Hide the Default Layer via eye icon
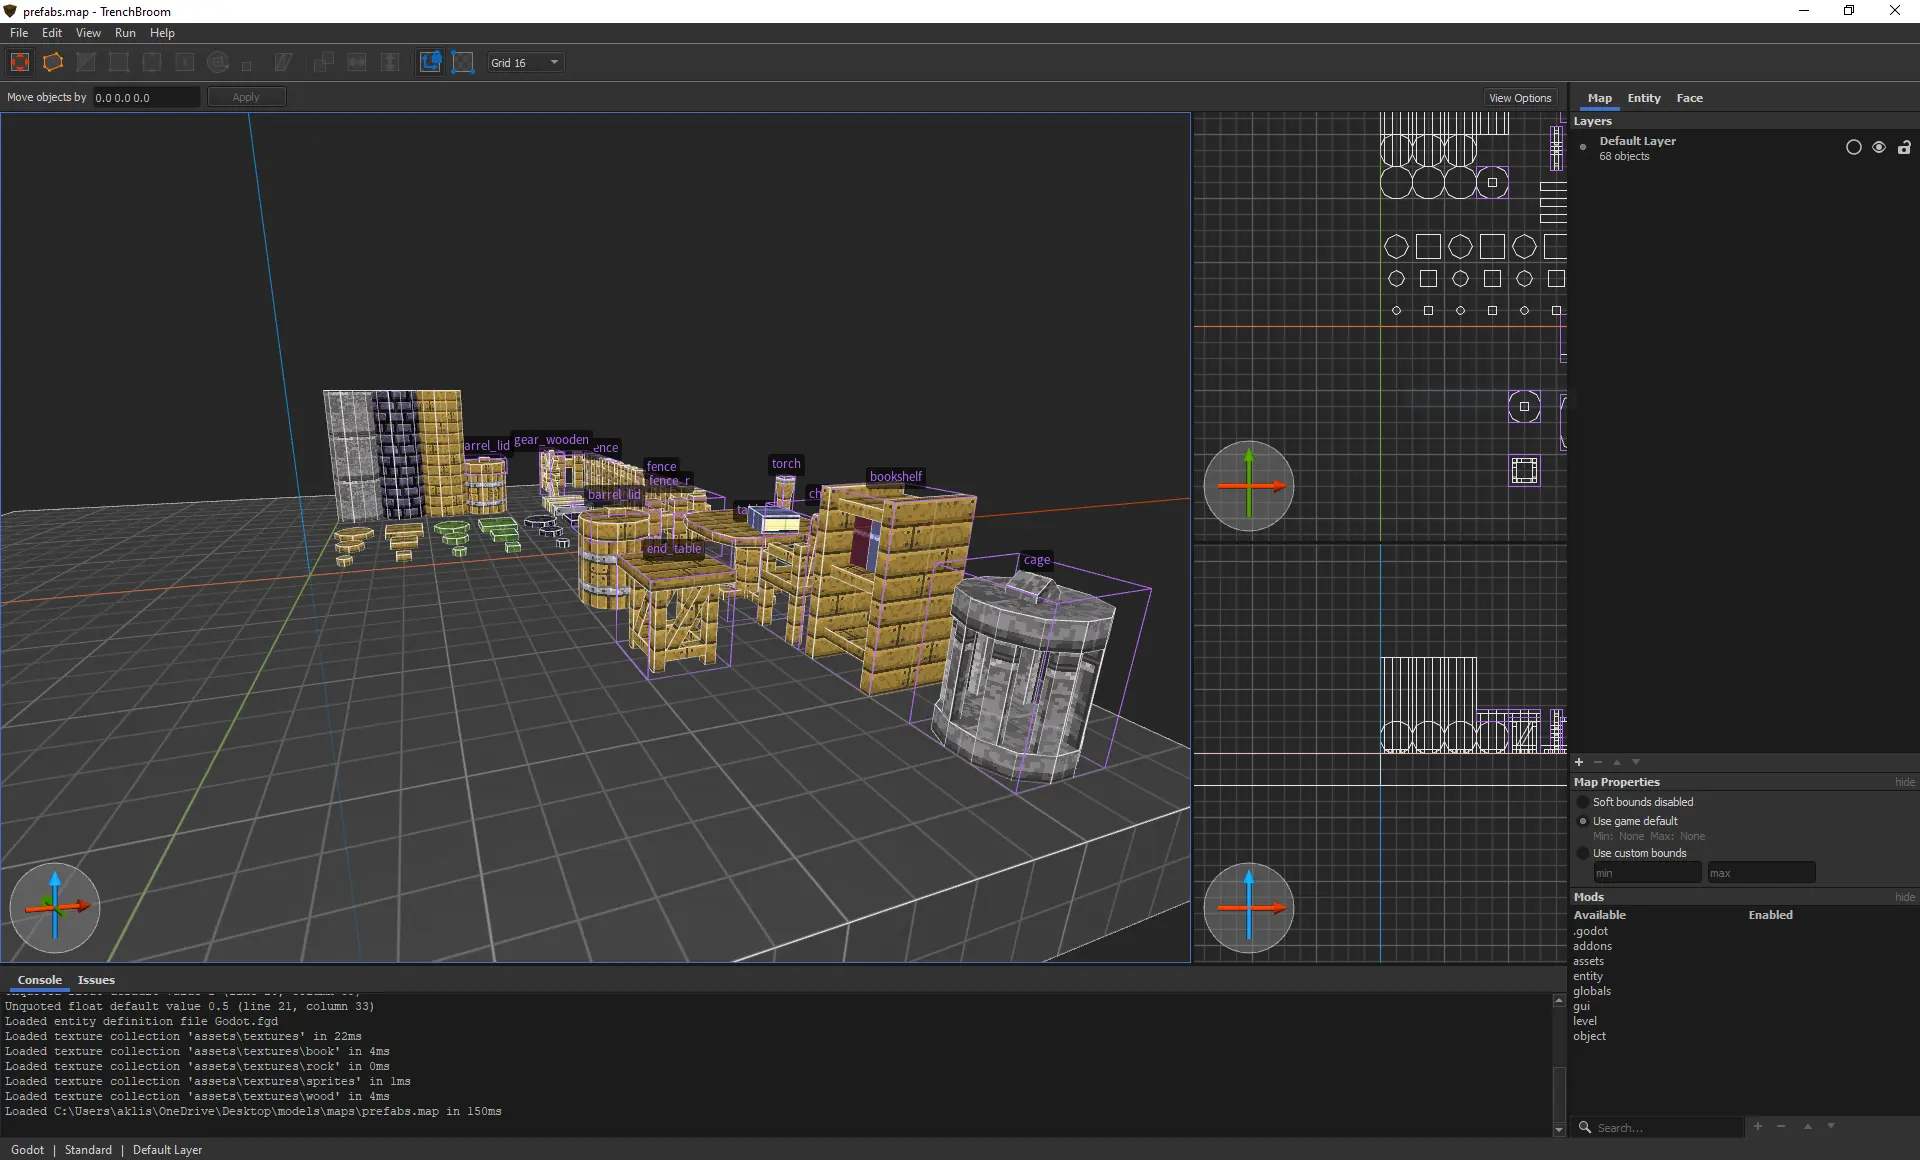 click(1879, 148)
